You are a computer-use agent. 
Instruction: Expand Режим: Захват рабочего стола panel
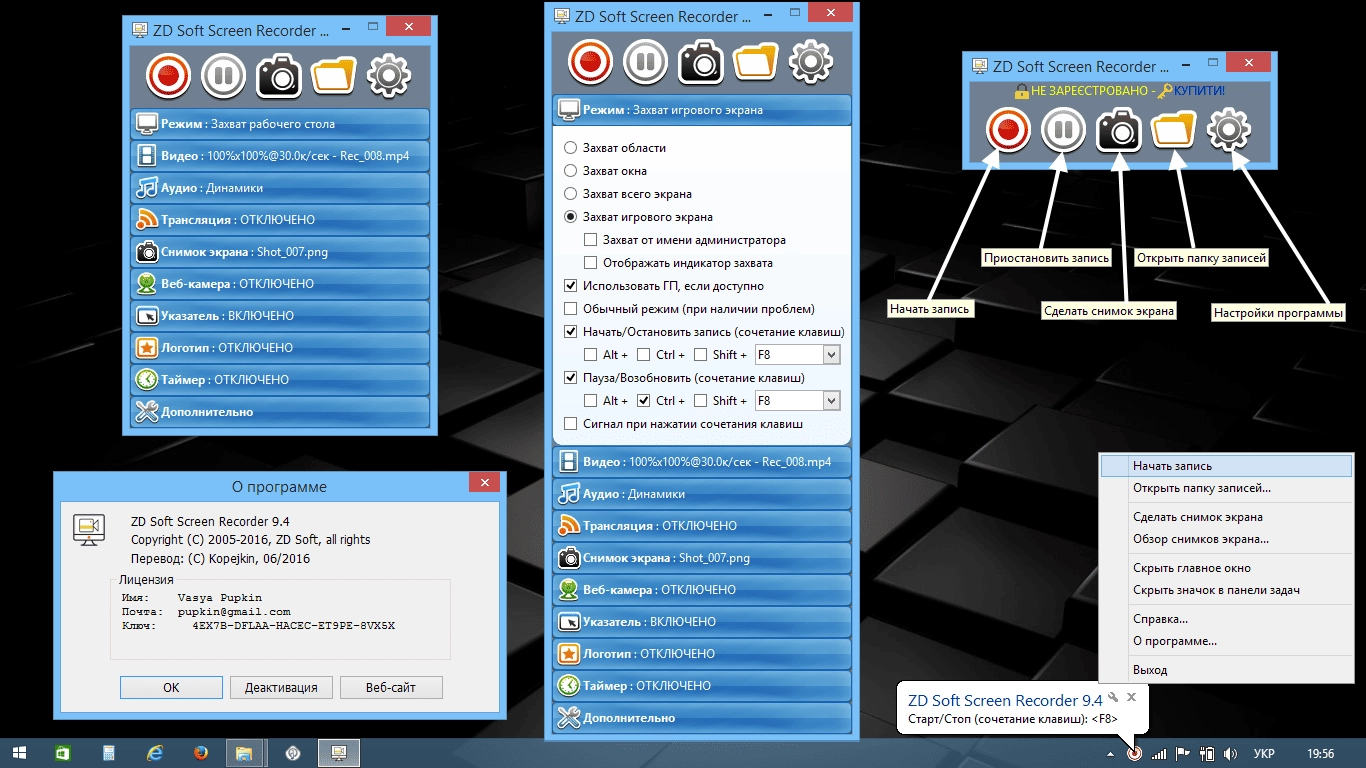tap(280, 124)
